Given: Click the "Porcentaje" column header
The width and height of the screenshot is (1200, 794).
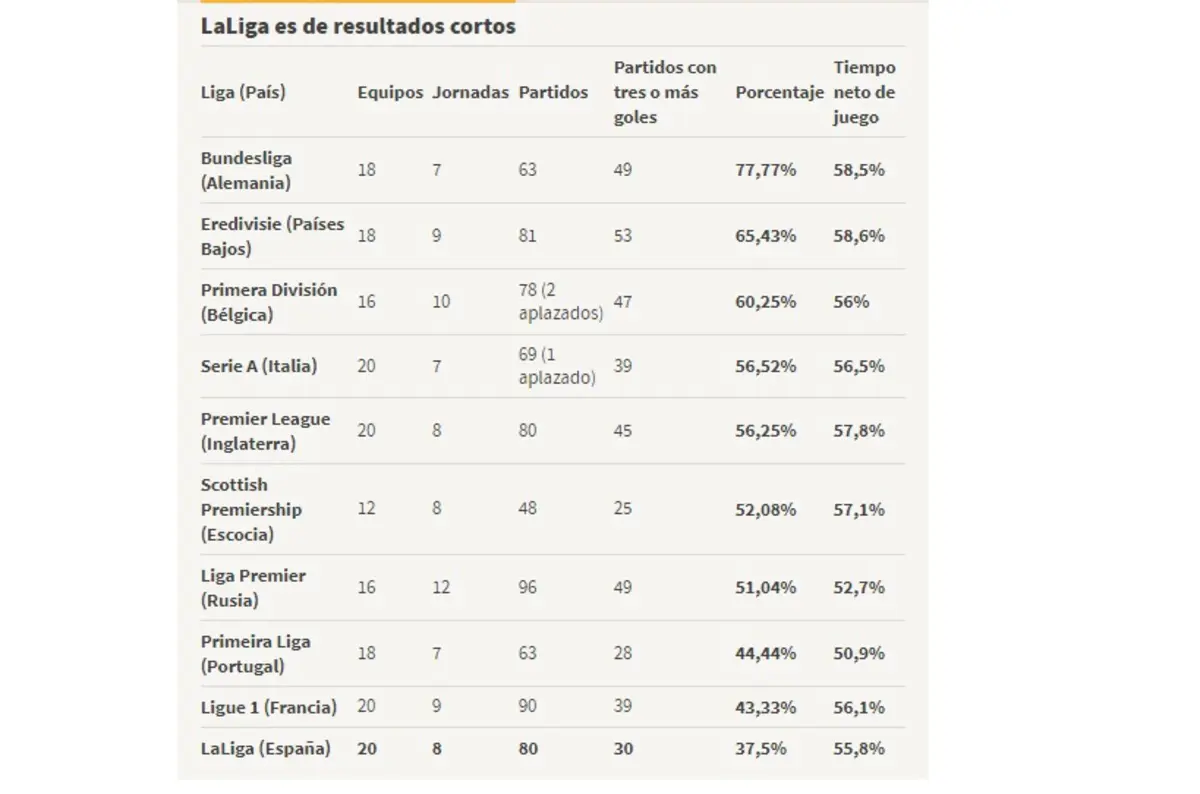Looking at the screenshot, I should (x=779, y=92).
